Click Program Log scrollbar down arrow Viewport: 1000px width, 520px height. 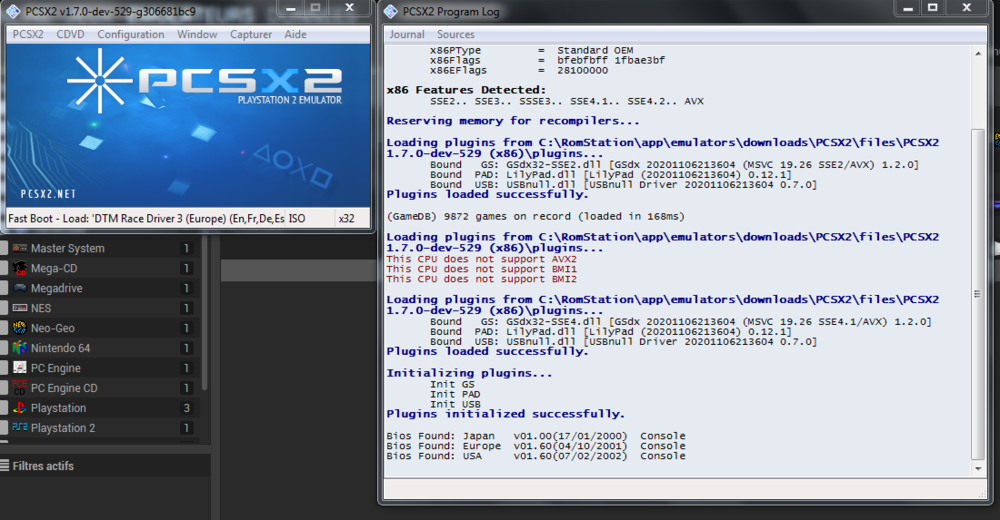click(x=978, y=468)
